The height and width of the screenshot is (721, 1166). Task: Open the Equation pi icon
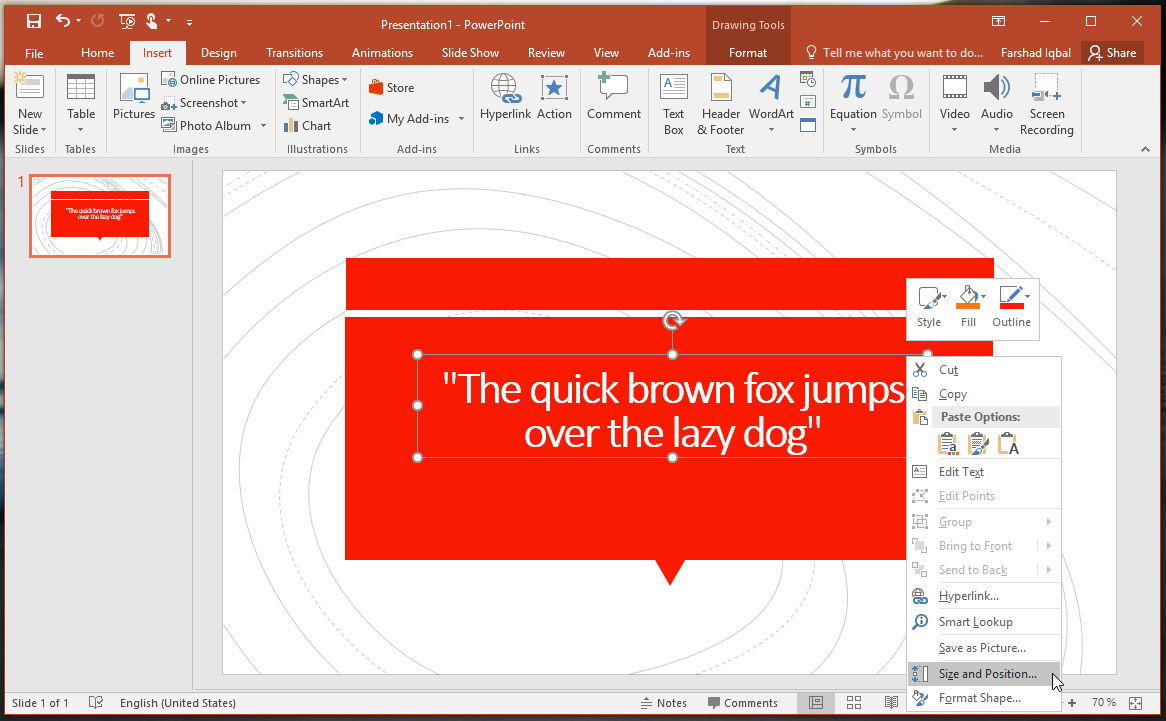tap(853, 89)
